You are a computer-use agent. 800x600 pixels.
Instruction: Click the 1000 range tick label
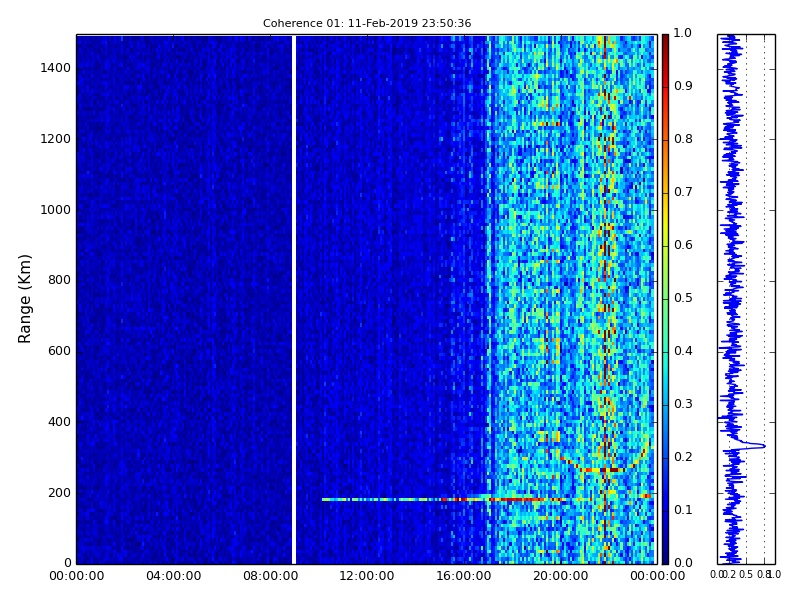(56, 210)
